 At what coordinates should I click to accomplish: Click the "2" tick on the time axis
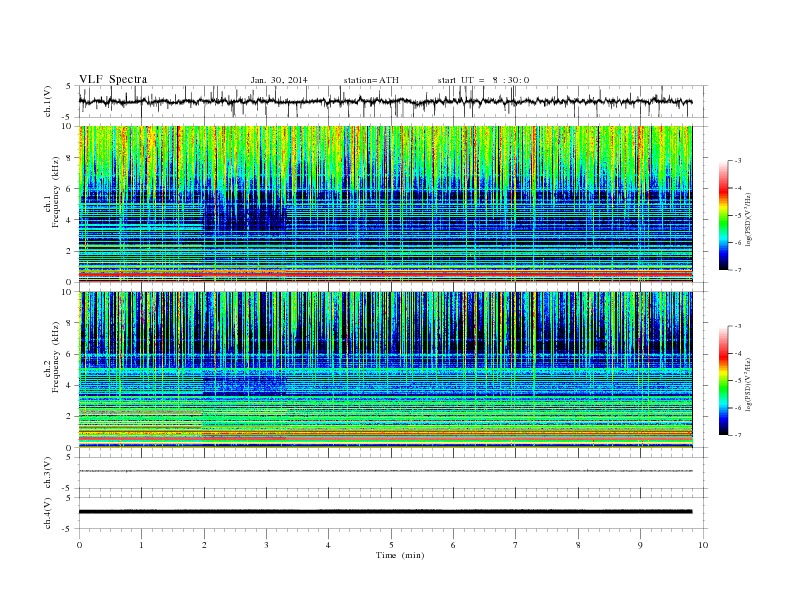[x=204, y=545]
